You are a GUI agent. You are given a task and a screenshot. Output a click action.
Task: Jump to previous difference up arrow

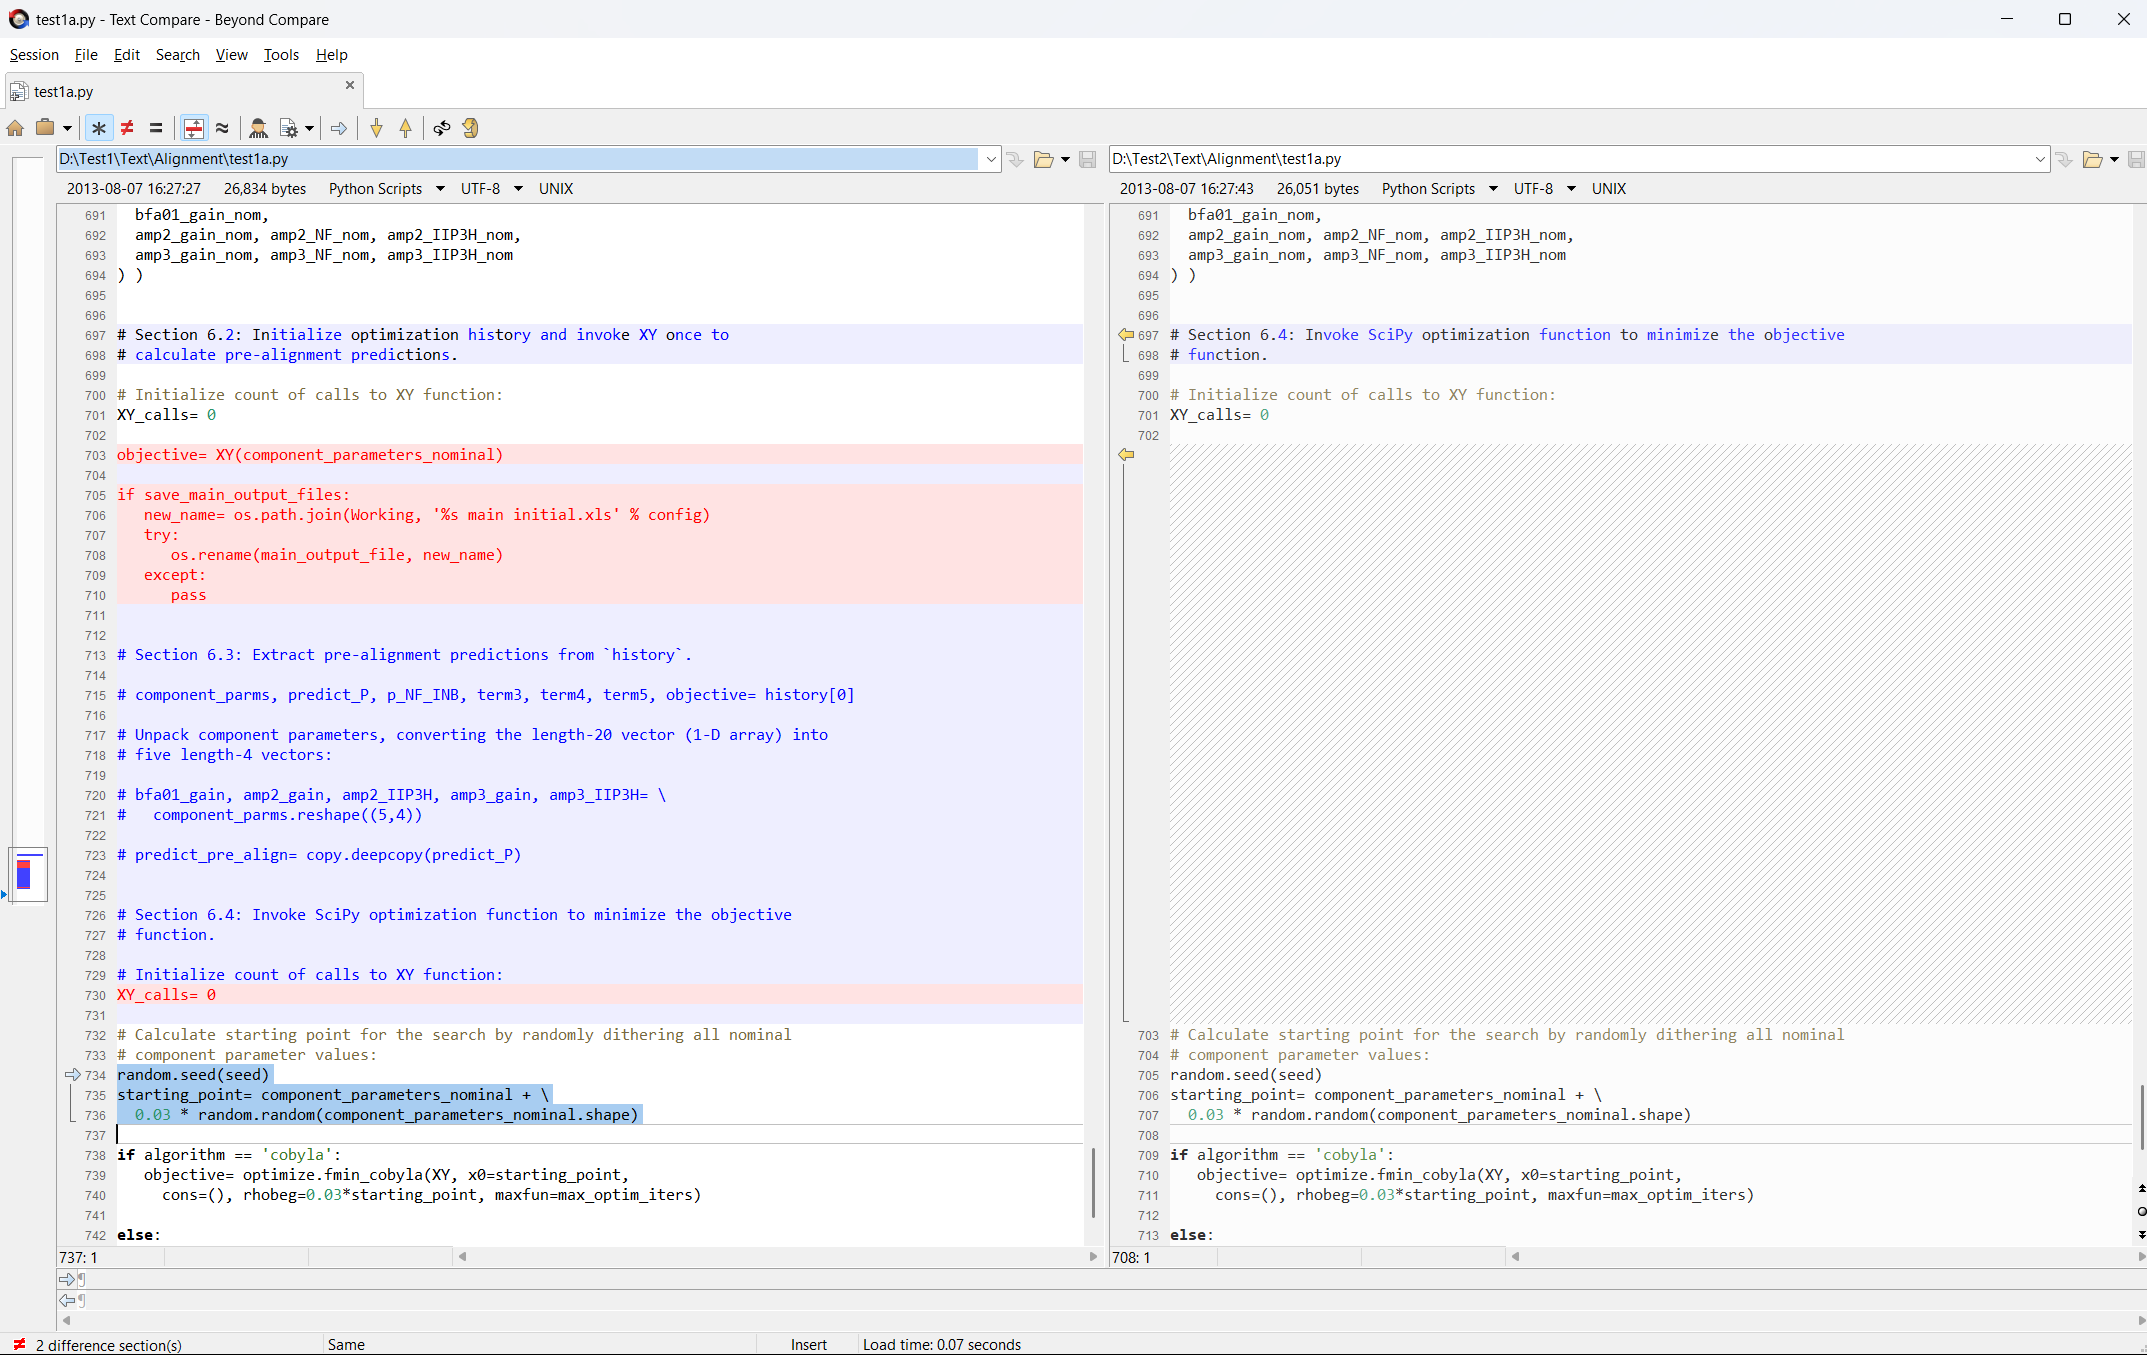coord(405,128)
